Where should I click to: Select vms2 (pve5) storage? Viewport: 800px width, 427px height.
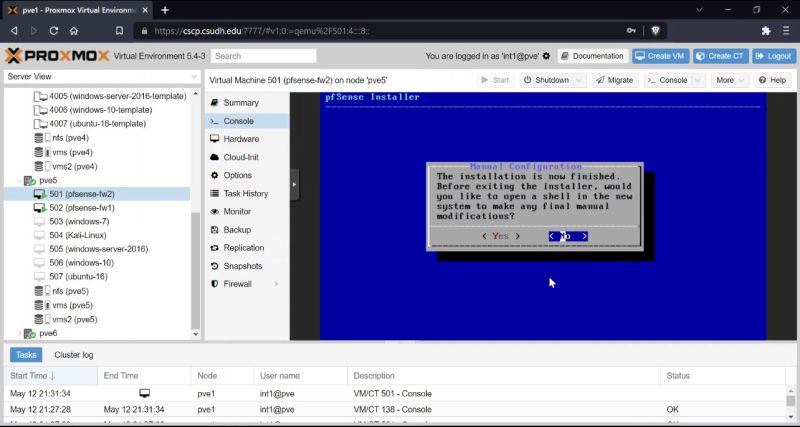(65, 319)
